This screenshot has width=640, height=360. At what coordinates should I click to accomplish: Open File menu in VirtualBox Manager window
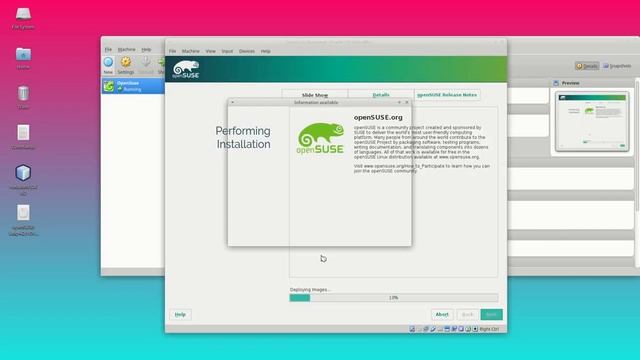coord(108,49)
